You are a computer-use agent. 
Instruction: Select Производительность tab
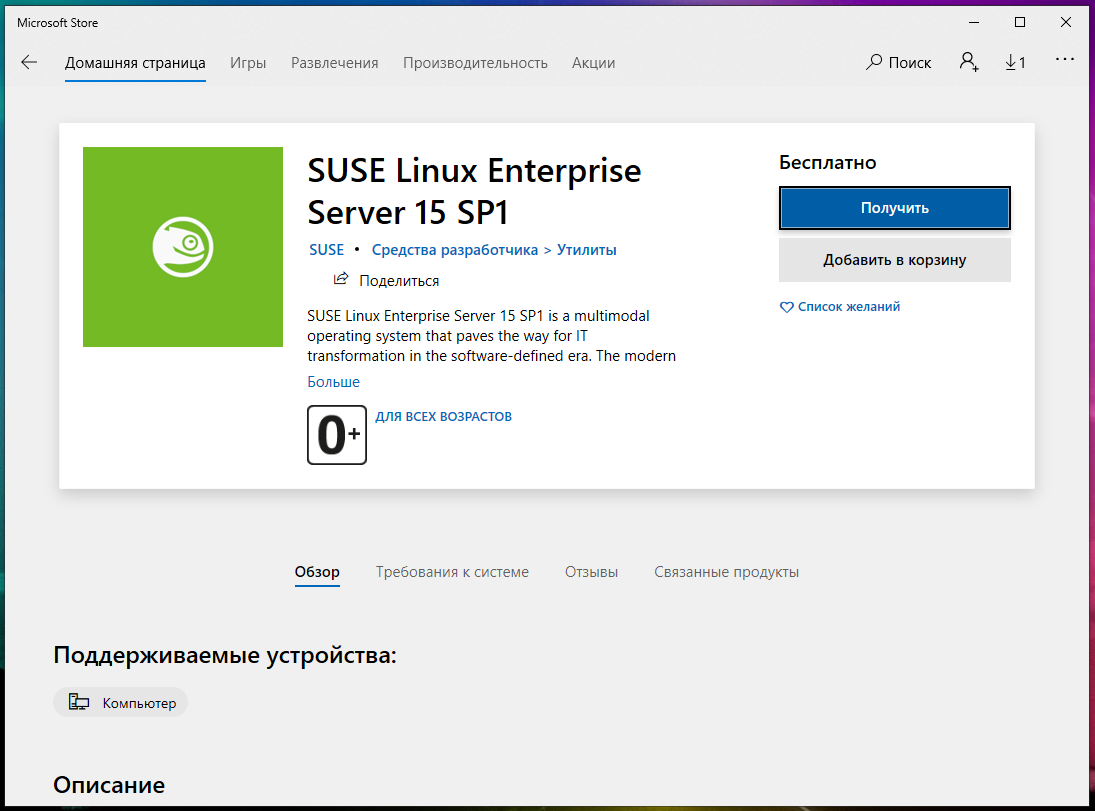click(475, 62)
